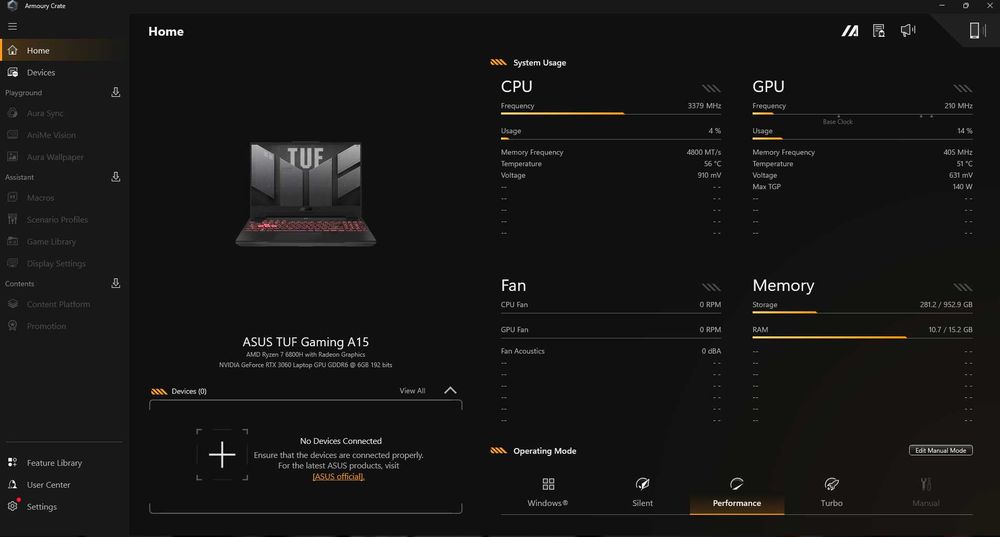This screenshot has height=537, width=1000.
Task: Click Edit Manual Mode button
Action: (x=941, y=450)
